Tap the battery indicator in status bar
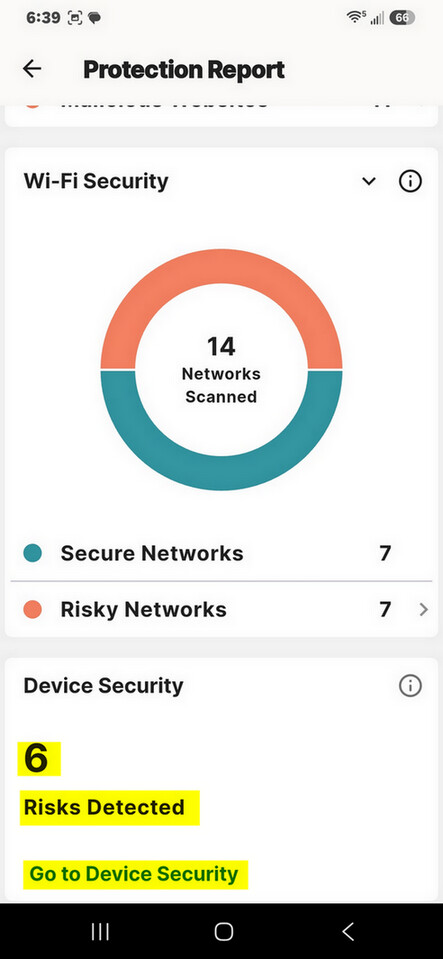 tap(402, 18)
